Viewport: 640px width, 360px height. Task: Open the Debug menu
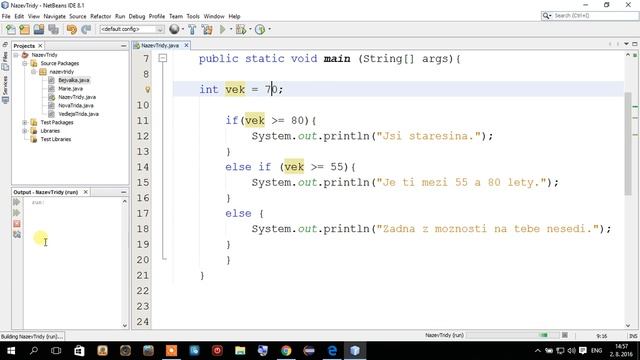point(137,16)
